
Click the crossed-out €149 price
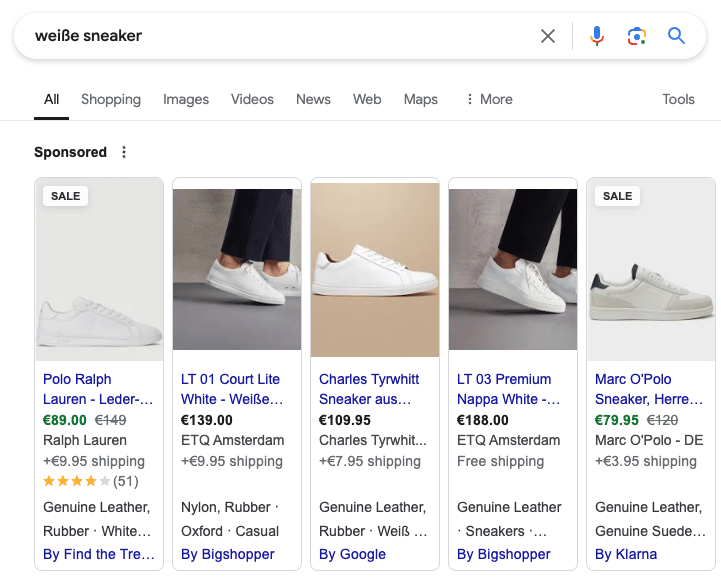pos(110,420)
